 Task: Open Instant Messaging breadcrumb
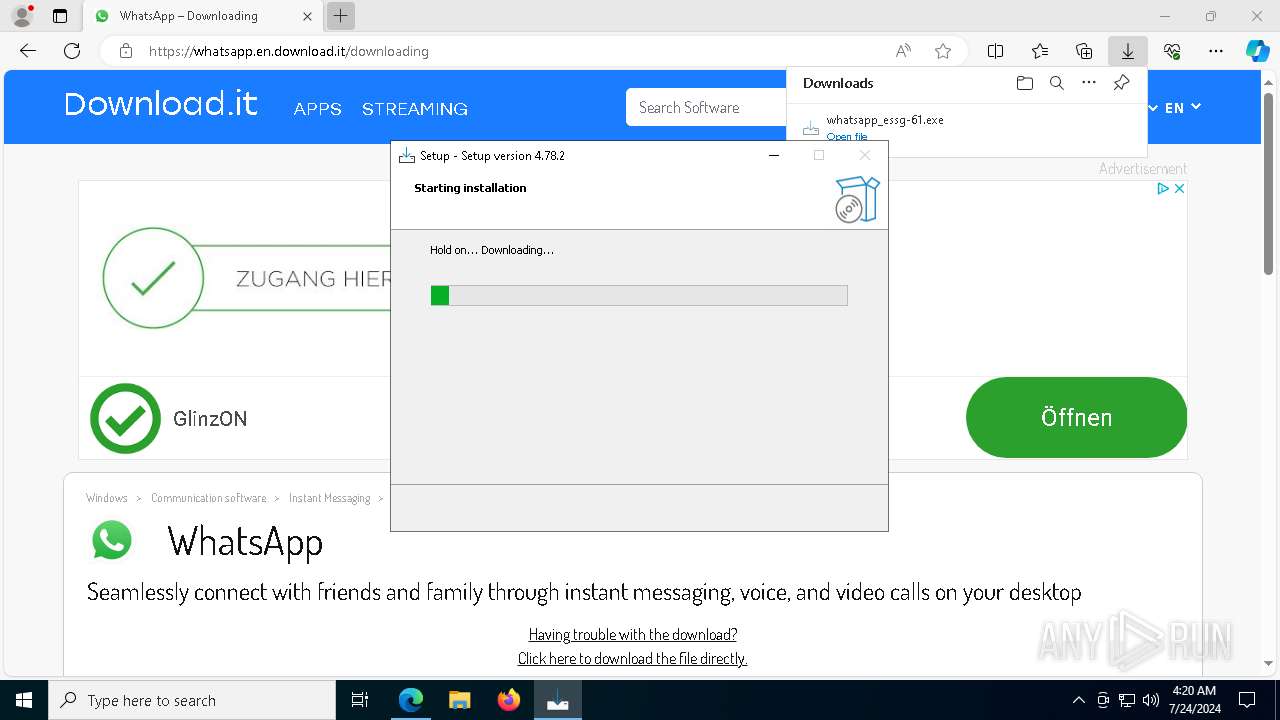(329, 498)
